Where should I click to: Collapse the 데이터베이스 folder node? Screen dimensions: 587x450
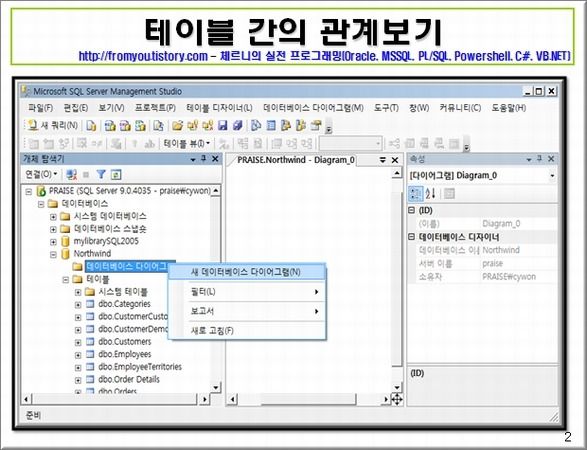pyautogui.click(x=41, y=204)
